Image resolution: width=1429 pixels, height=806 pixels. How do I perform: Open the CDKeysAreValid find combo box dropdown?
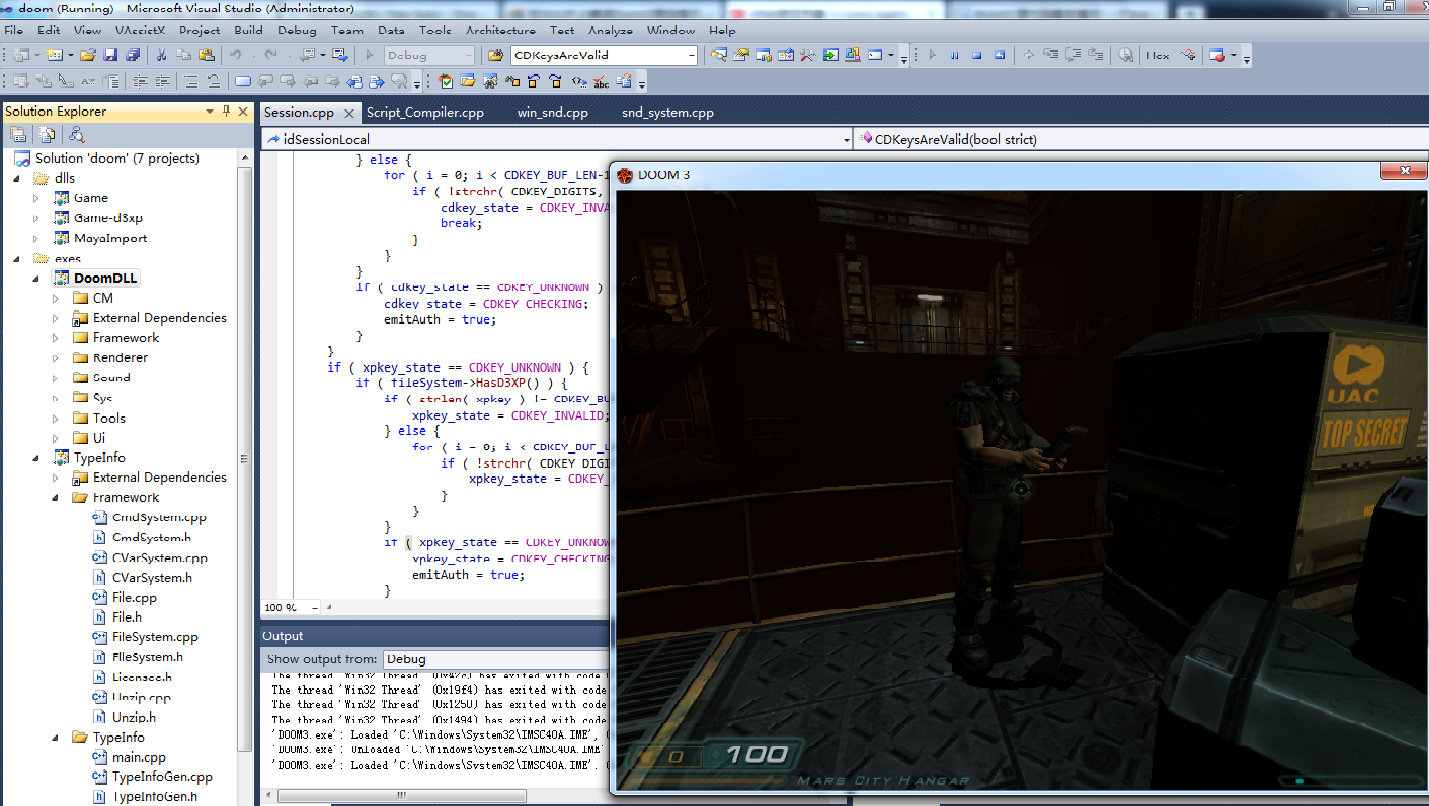click(x=692, y=55)
